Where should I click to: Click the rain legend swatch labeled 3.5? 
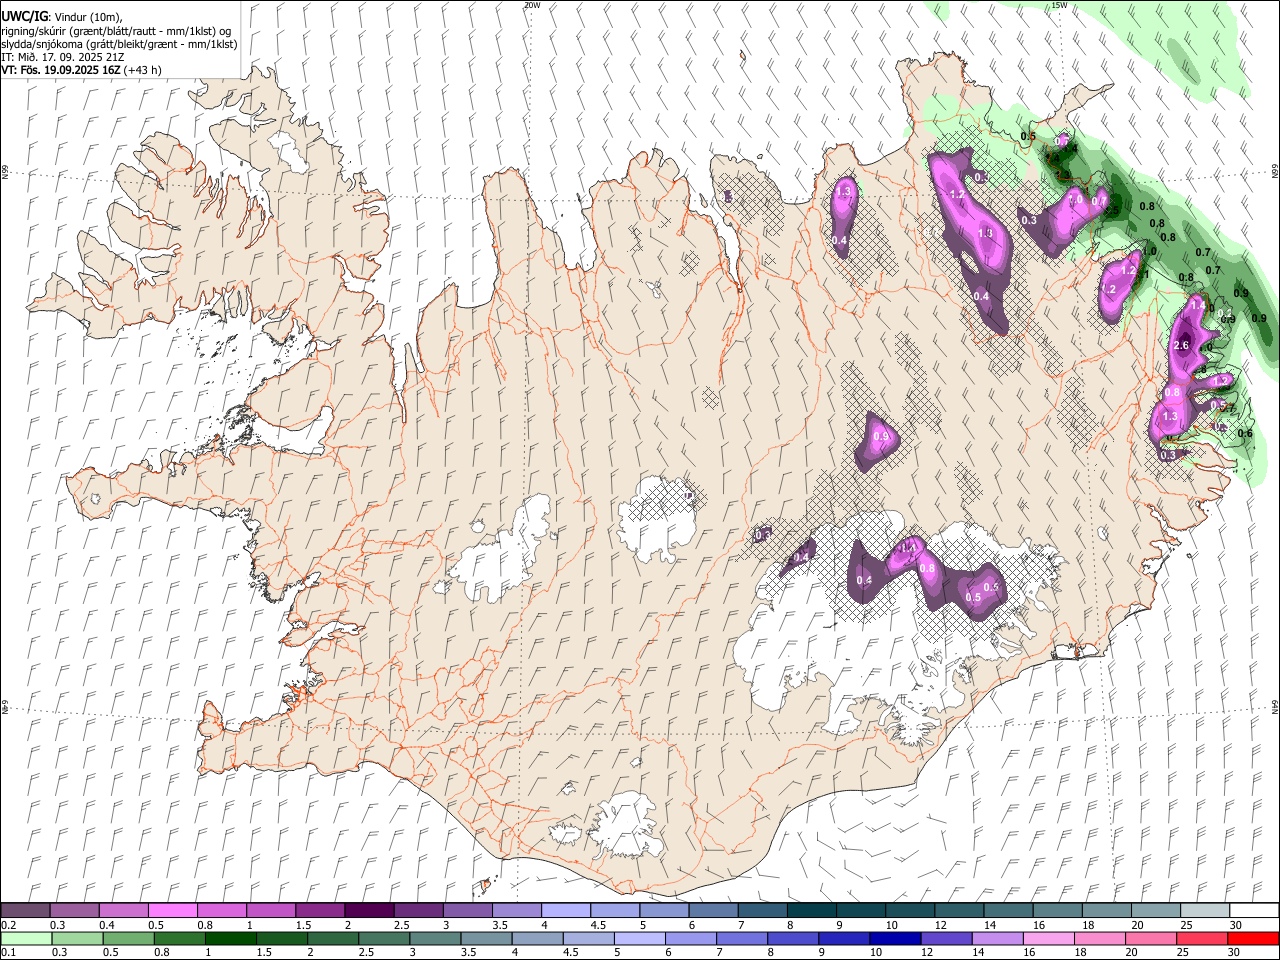(x=486, y=939)
